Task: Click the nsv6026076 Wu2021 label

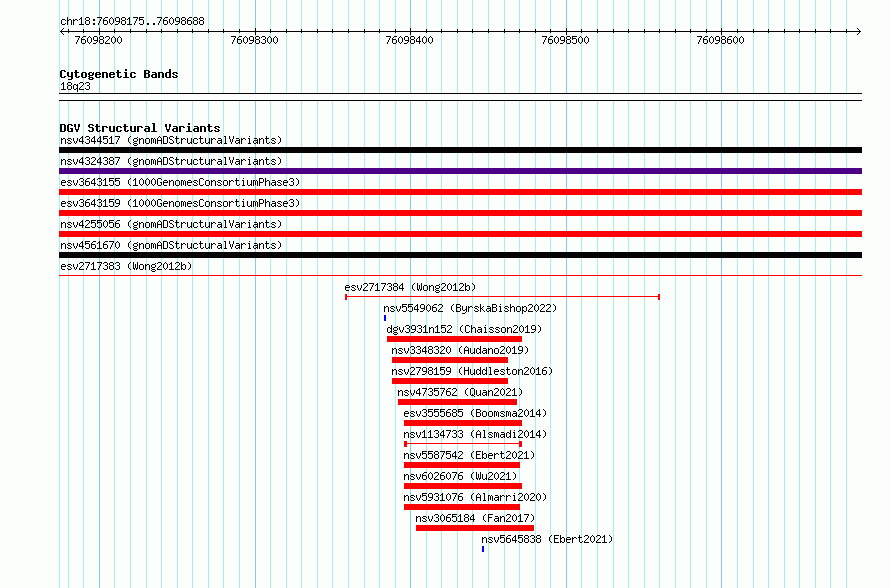Action: [x=460, y=476]
